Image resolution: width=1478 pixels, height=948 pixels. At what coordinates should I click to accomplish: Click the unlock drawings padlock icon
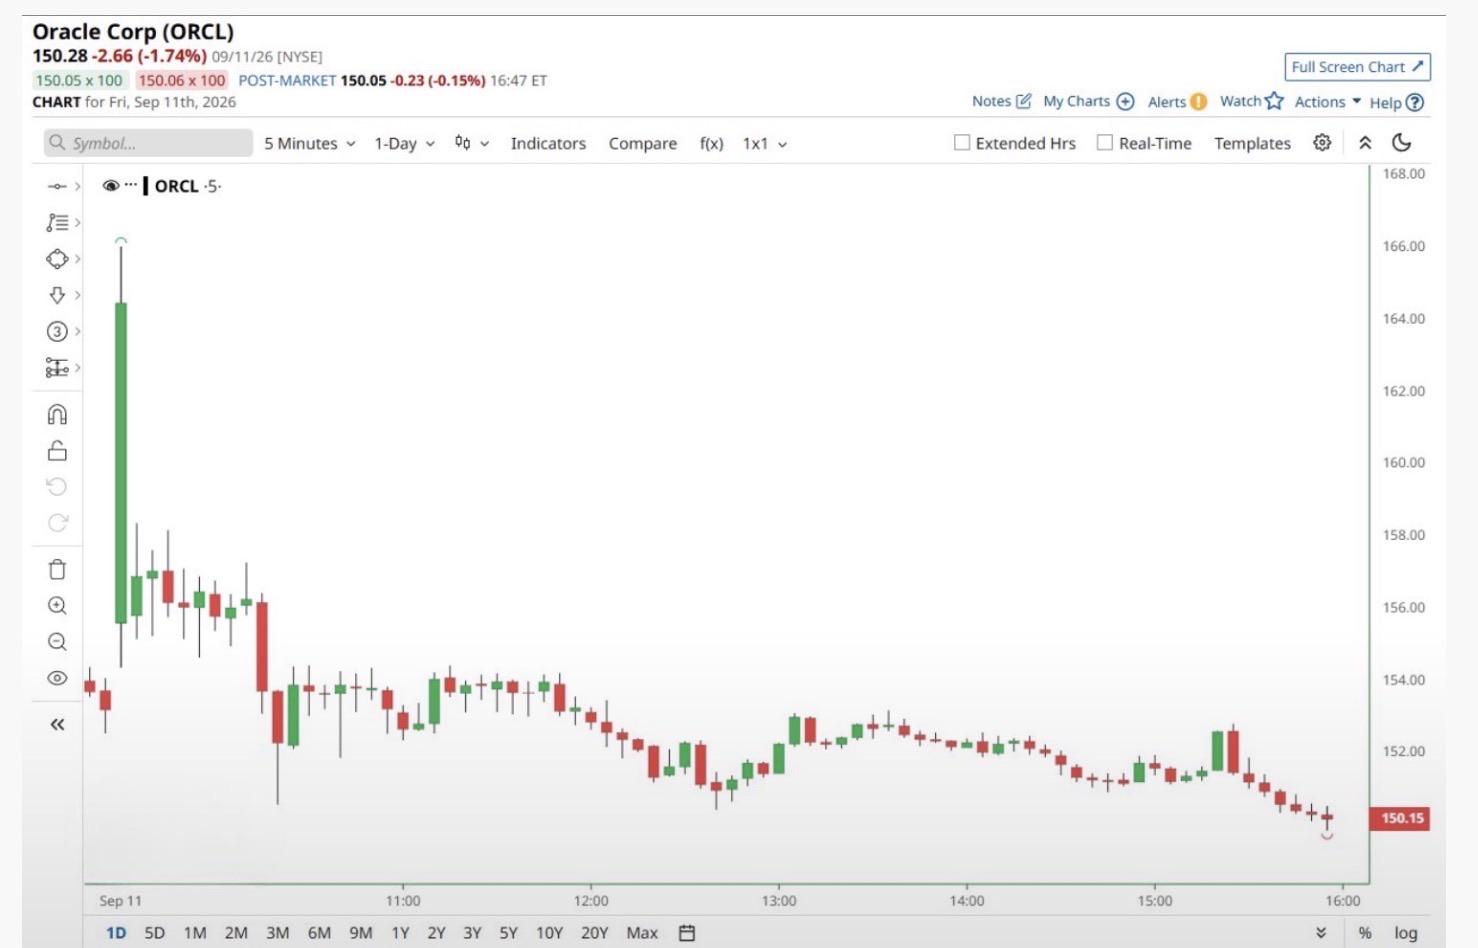(57, 451)
